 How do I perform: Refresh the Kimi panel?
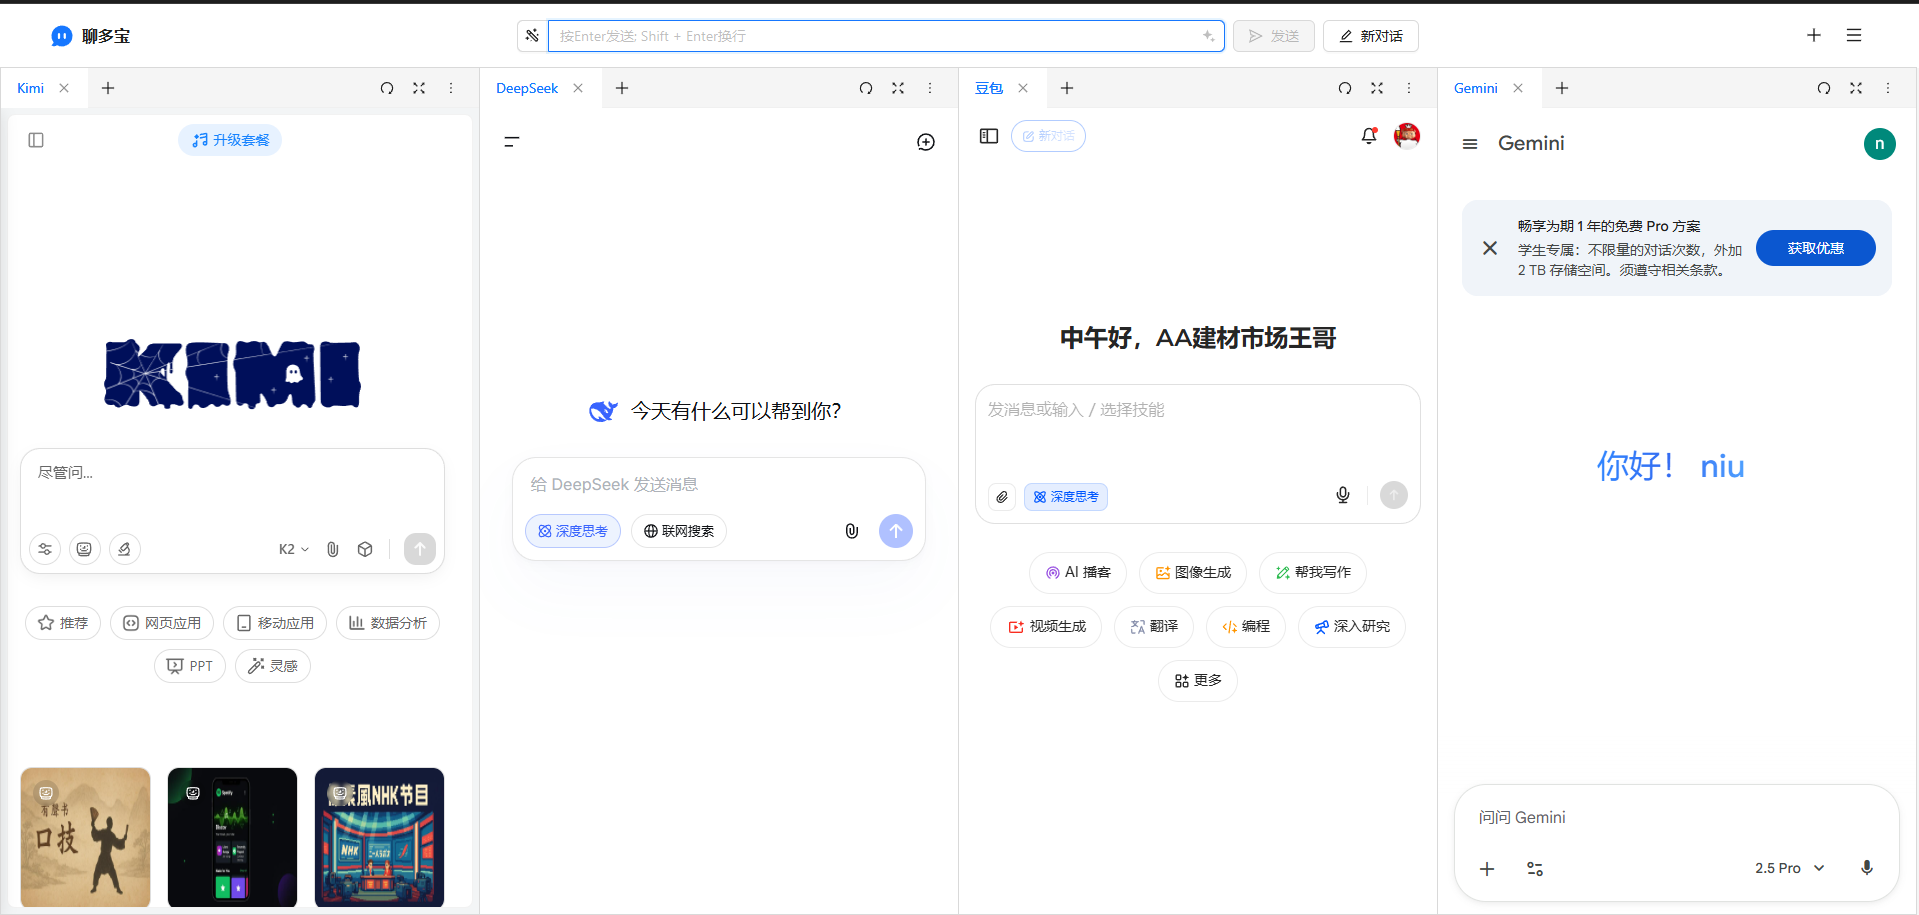click(x=387, y=88)
